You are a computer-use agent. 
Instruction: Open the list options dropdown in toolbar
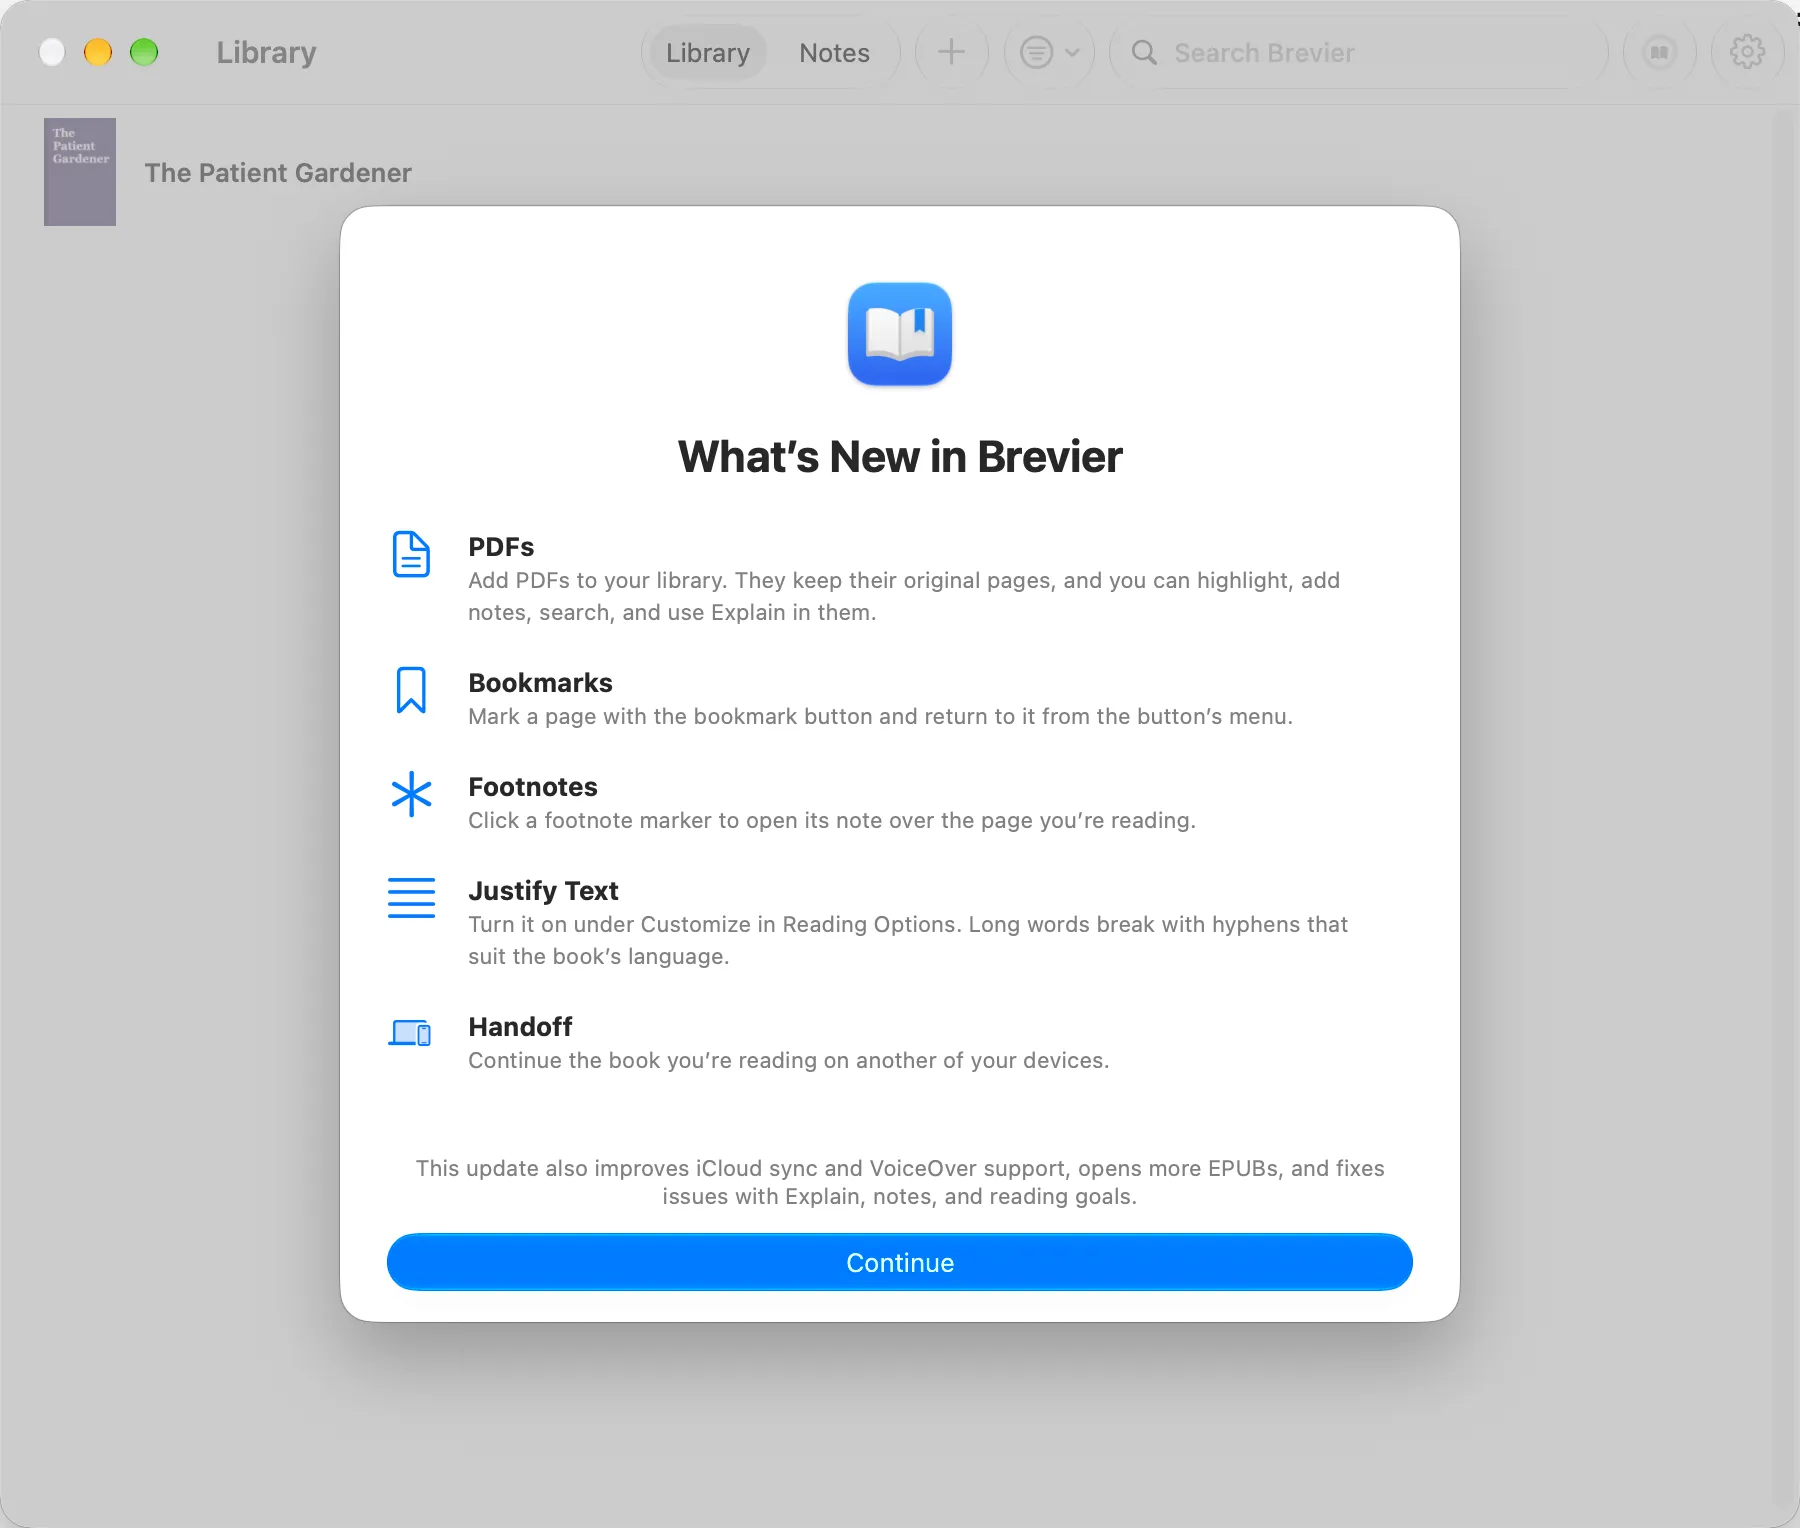tap(1049, 52)
